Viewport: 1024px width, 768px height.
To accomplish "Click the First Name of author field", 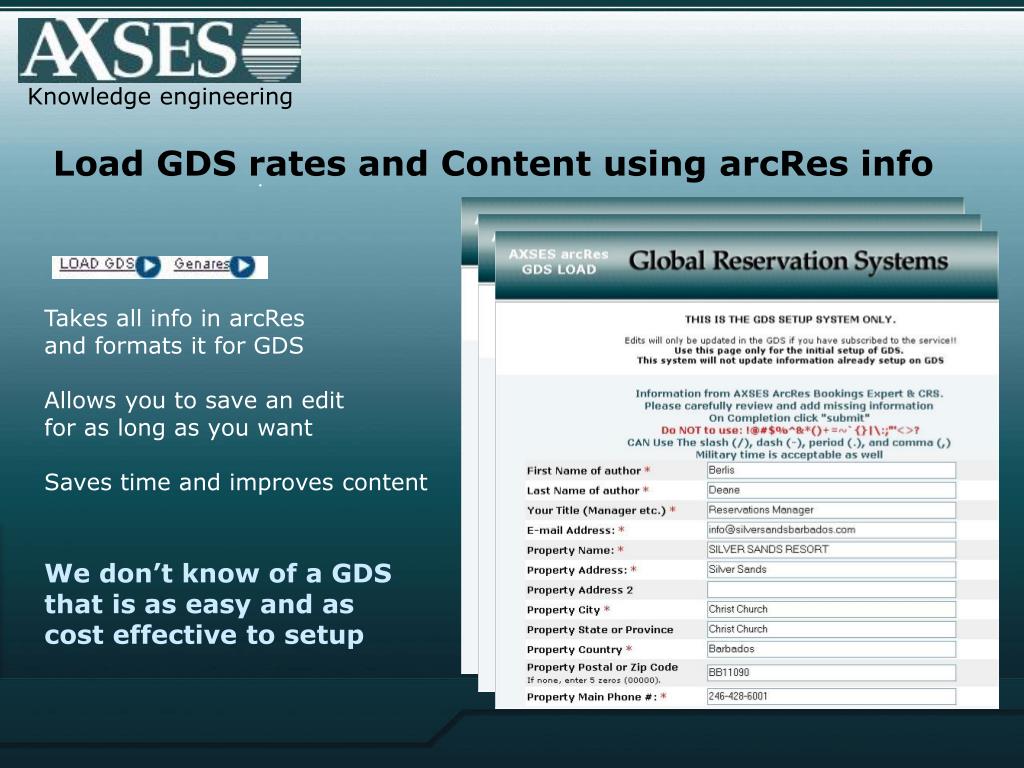I will (x=831, y=470).
